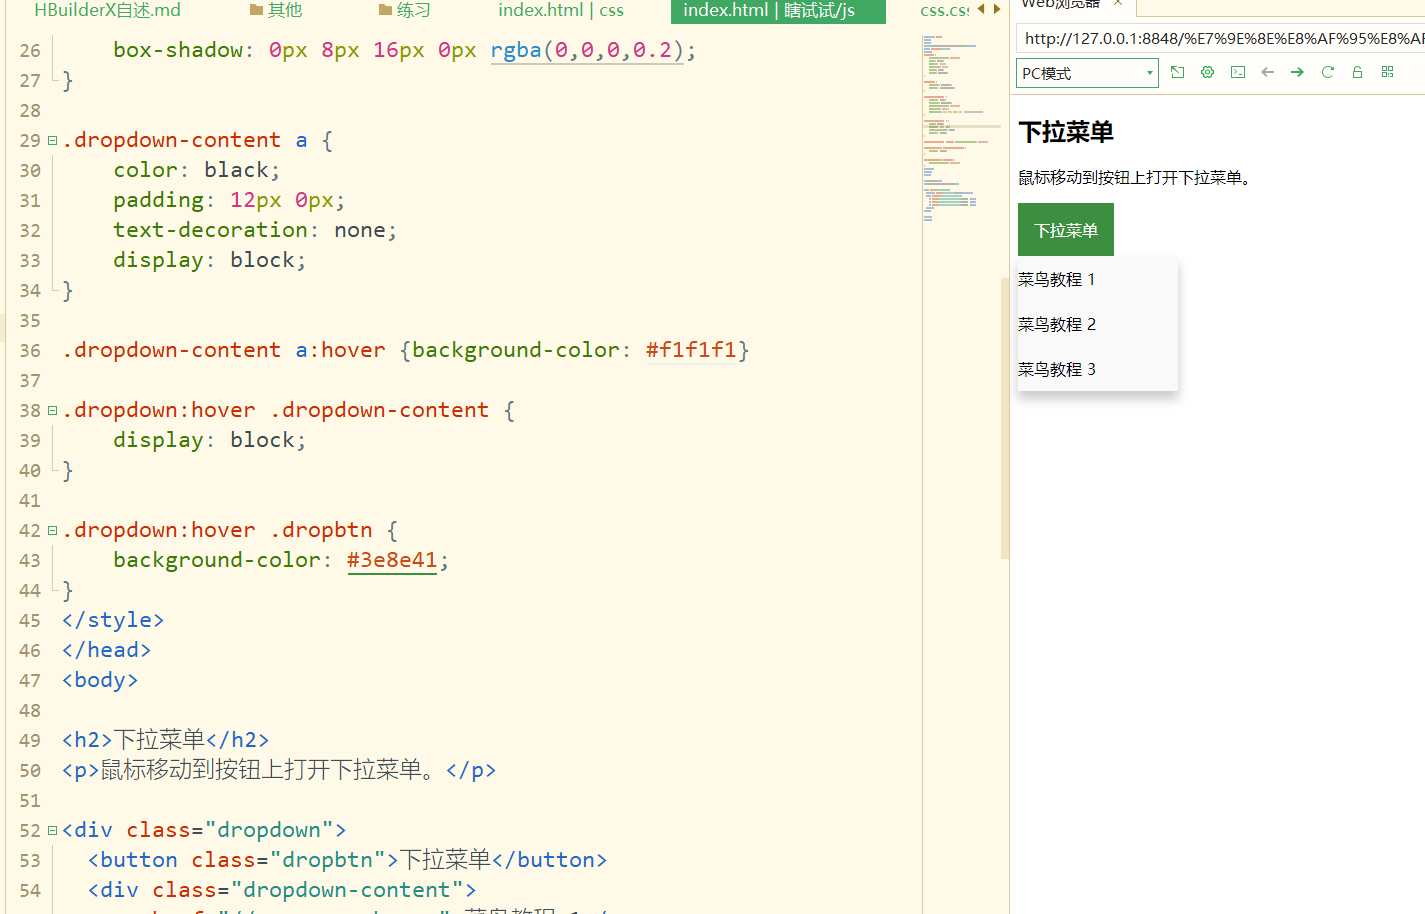1425x914 pixels.
Task: Click the <body> tag on line 47
Action: point(100,680)
